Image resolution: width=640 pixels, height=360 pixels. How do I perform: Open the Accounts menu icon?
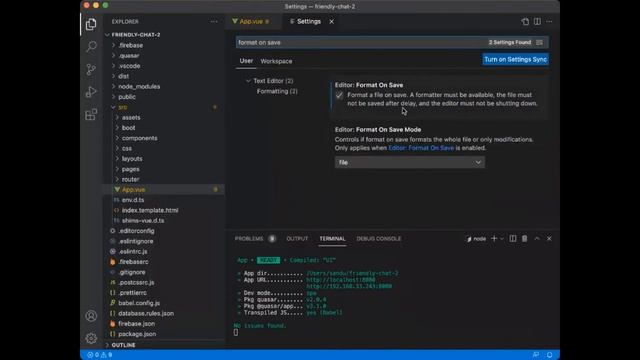[91, 316]
